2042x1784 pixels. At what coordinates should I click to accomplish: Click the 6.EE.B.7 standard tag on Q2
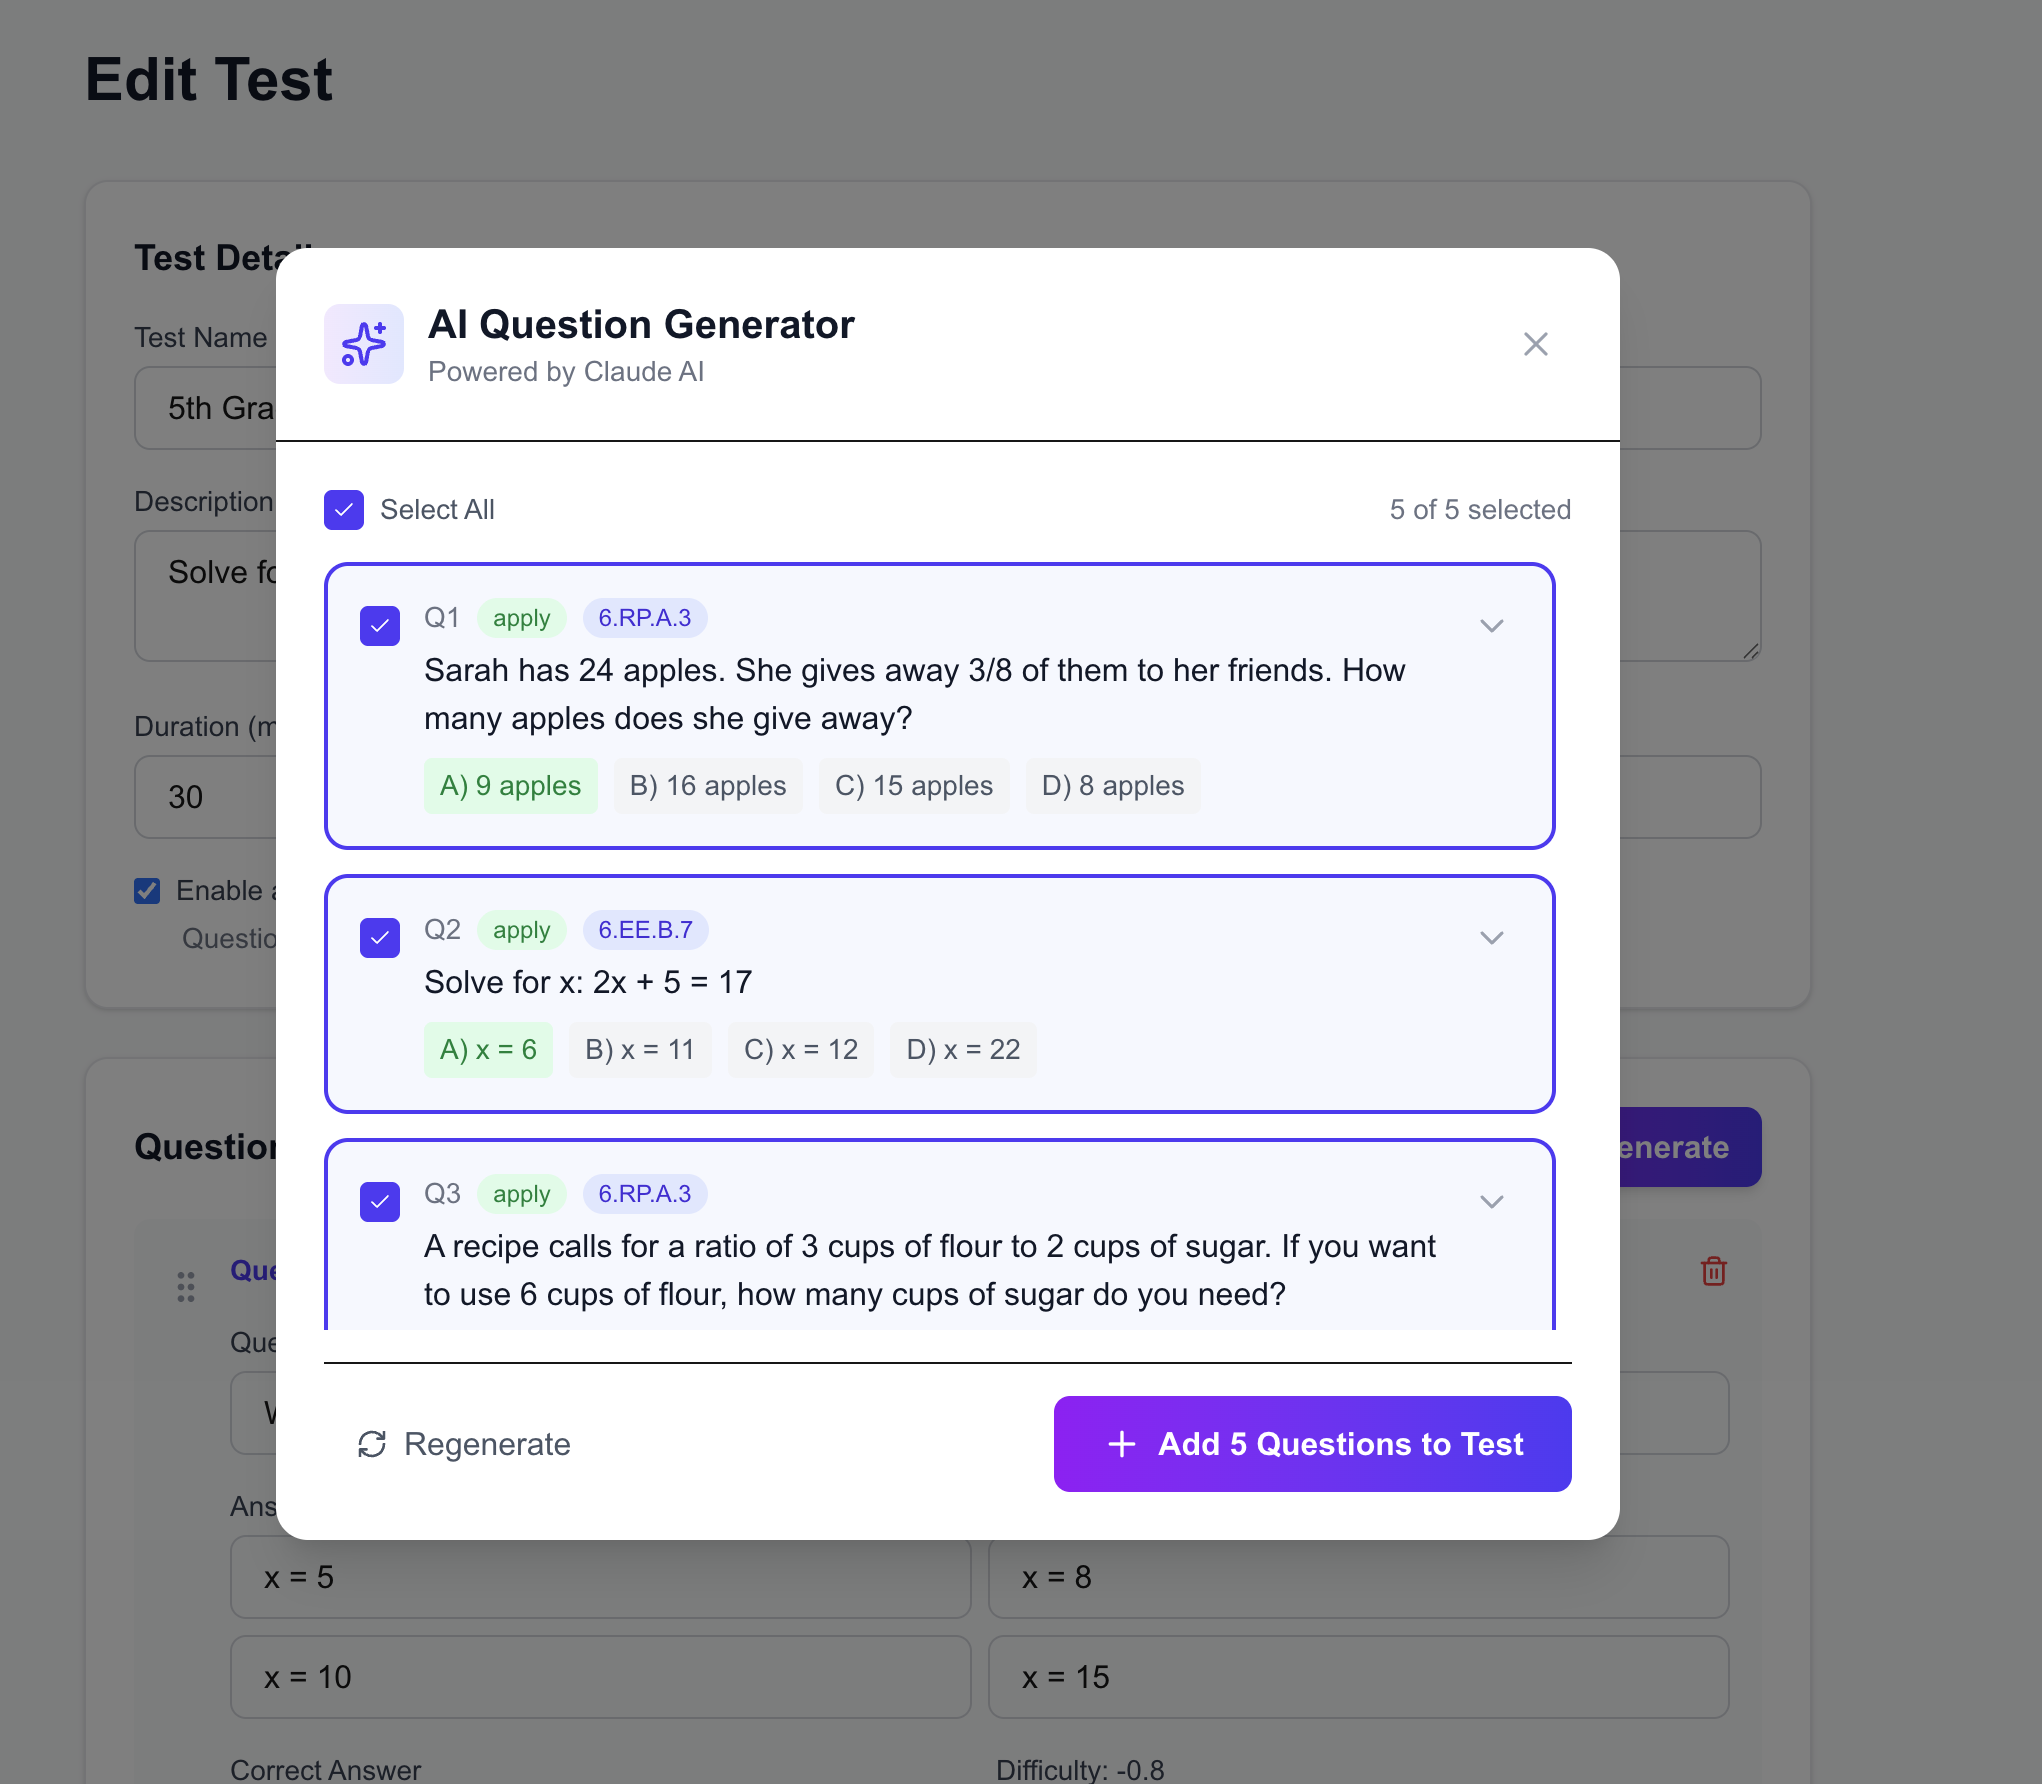[x=645, y=930]
